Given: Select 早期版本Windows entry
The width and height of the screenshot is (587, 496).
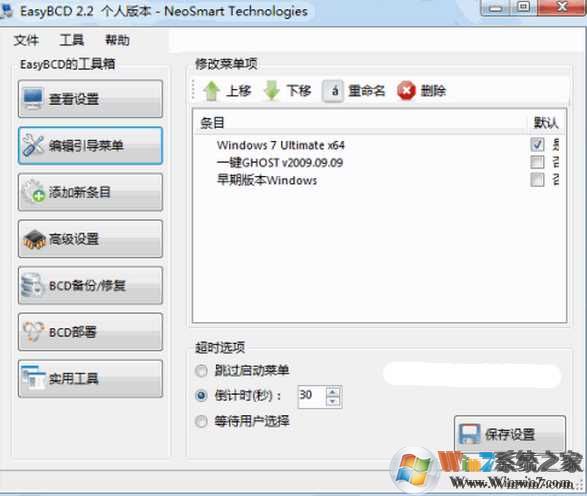Looking at the screenshot, I should pyautogui.click(x=267, y=180).
